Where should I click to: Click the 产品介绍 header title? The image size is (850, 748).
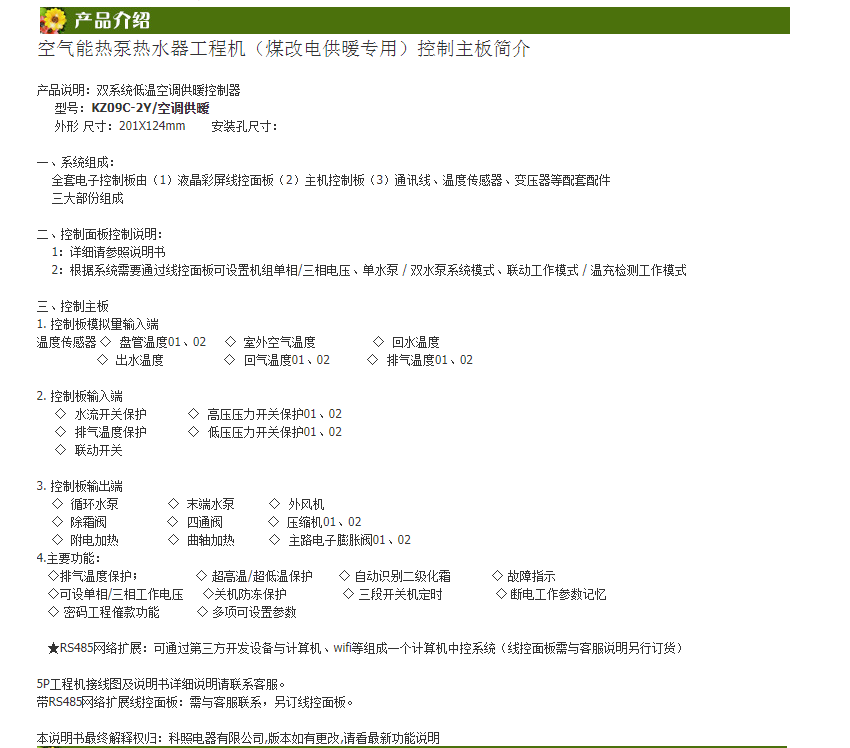tap(112, 21)
